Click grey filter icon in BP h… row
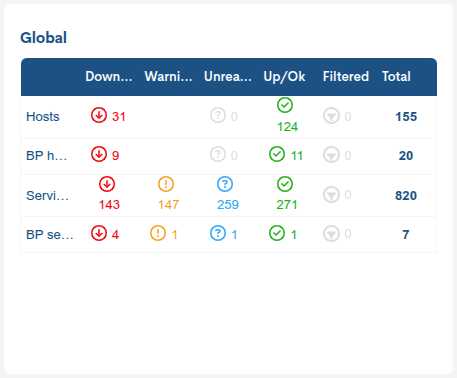Viewport: 457px width, 378px height. point(331,155)
